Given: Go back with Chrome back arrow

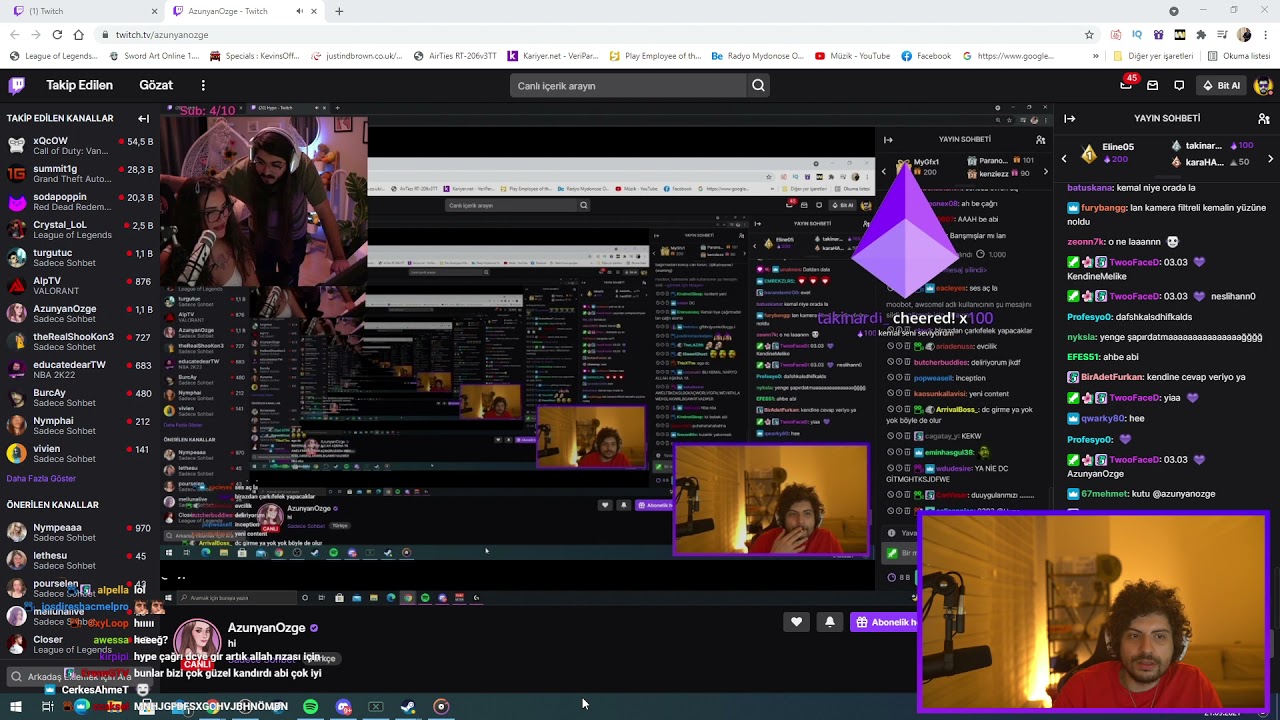Looking at the screenshot, I should tap(14, 34).
